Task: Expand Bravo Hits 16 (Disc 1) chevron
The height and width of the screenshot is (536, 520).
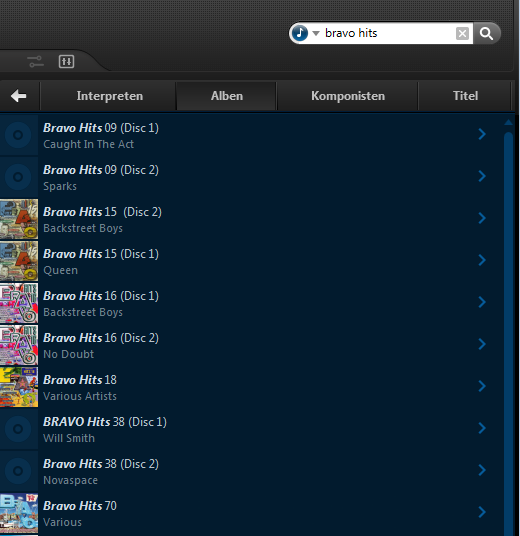Action: 482,302
